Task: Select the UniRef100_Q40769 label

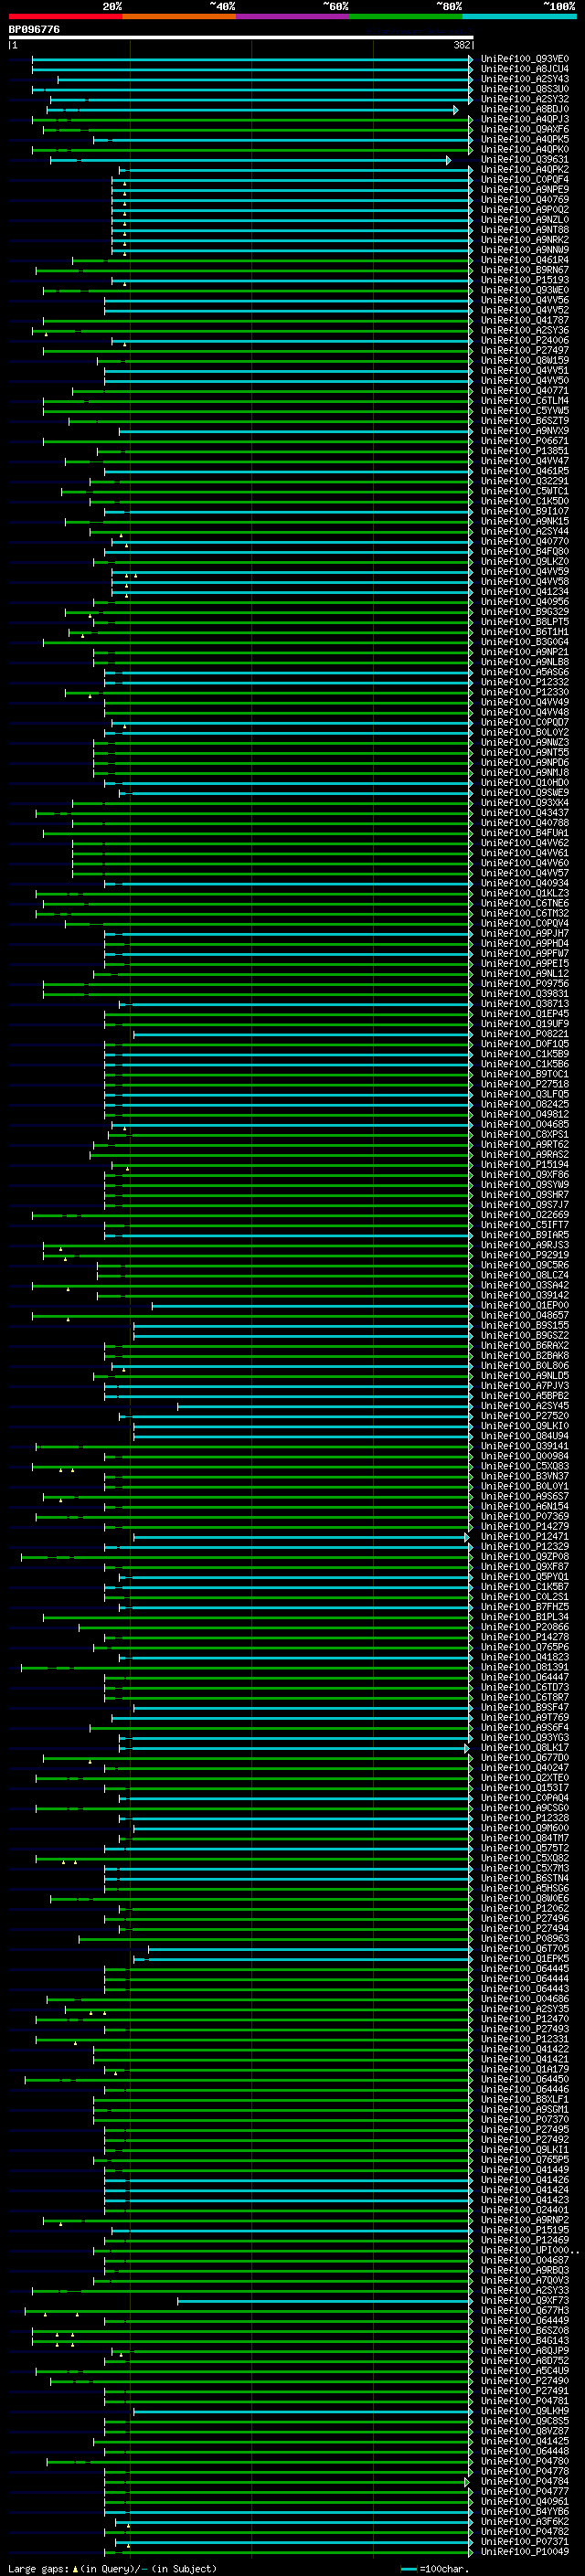Action: [x=525, y=199]
